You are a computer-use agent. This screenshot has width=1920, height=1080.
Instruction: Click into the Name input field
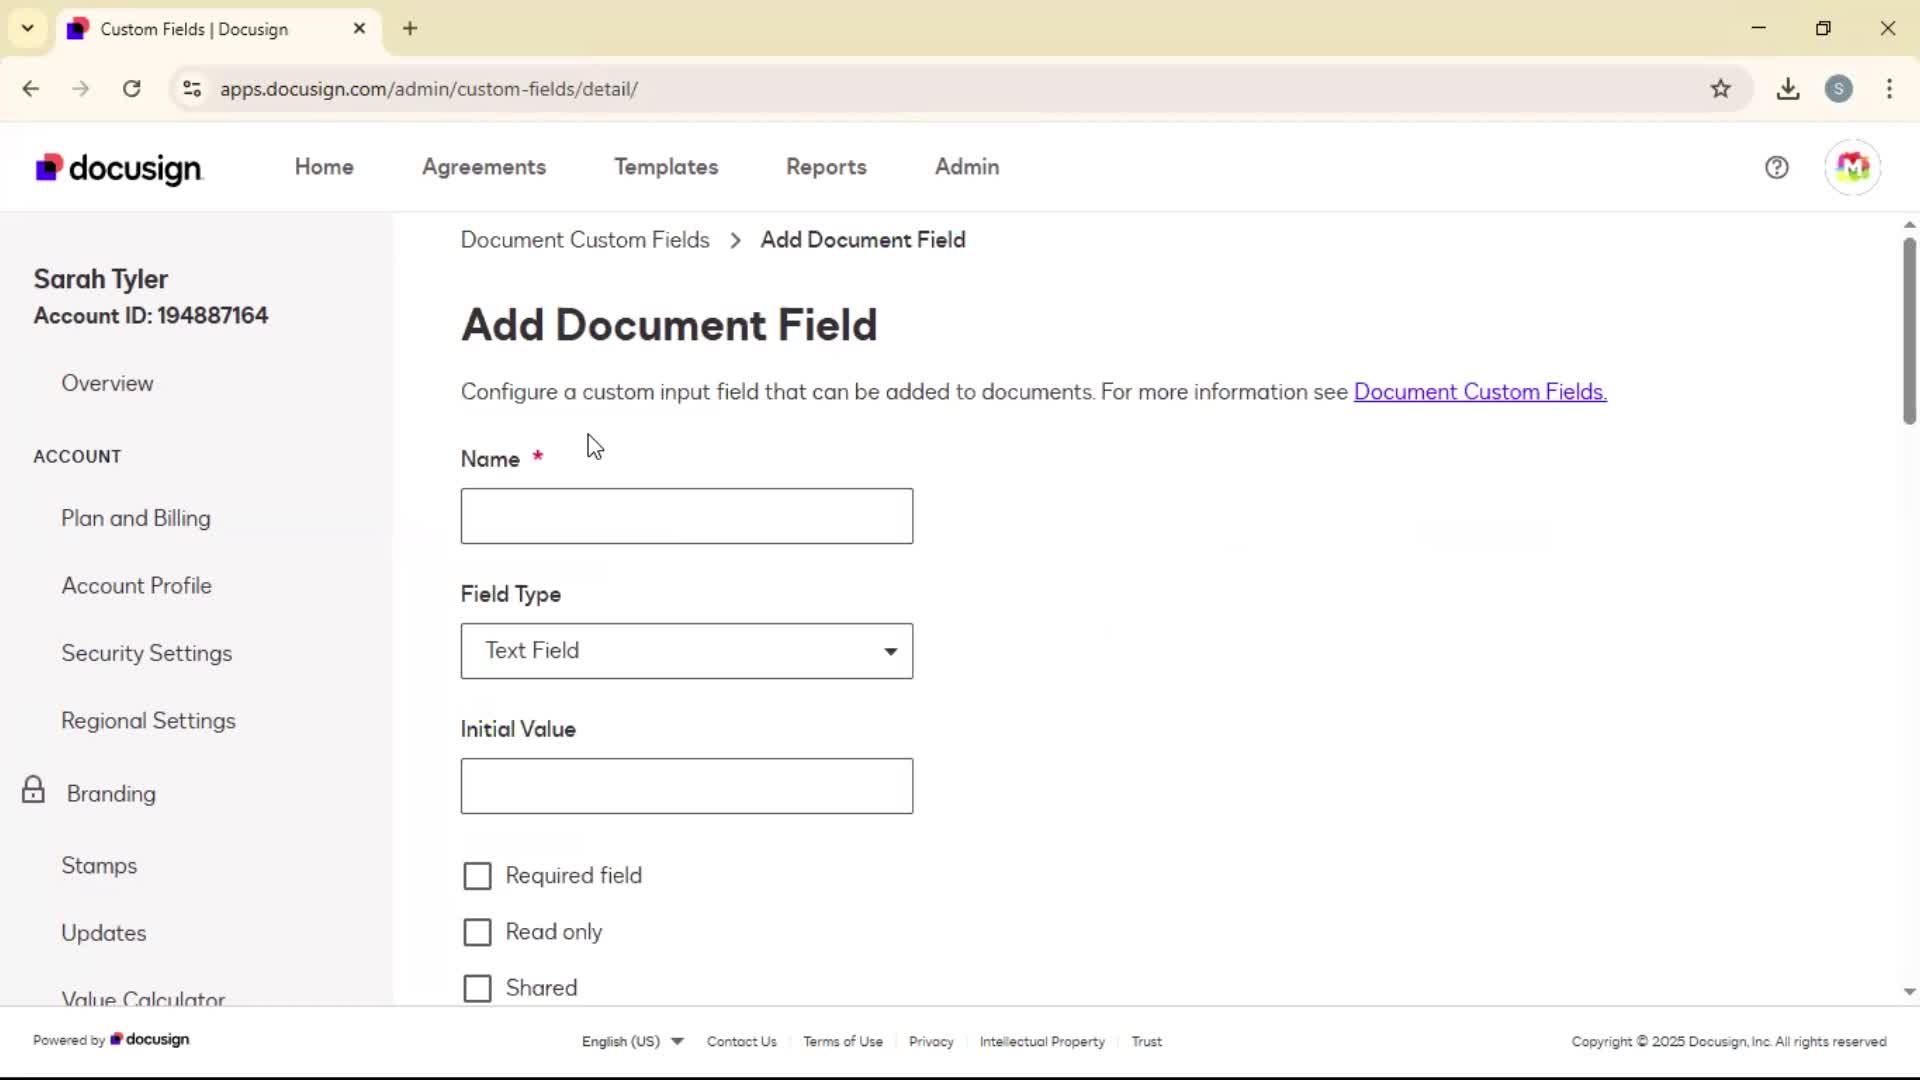686,516
